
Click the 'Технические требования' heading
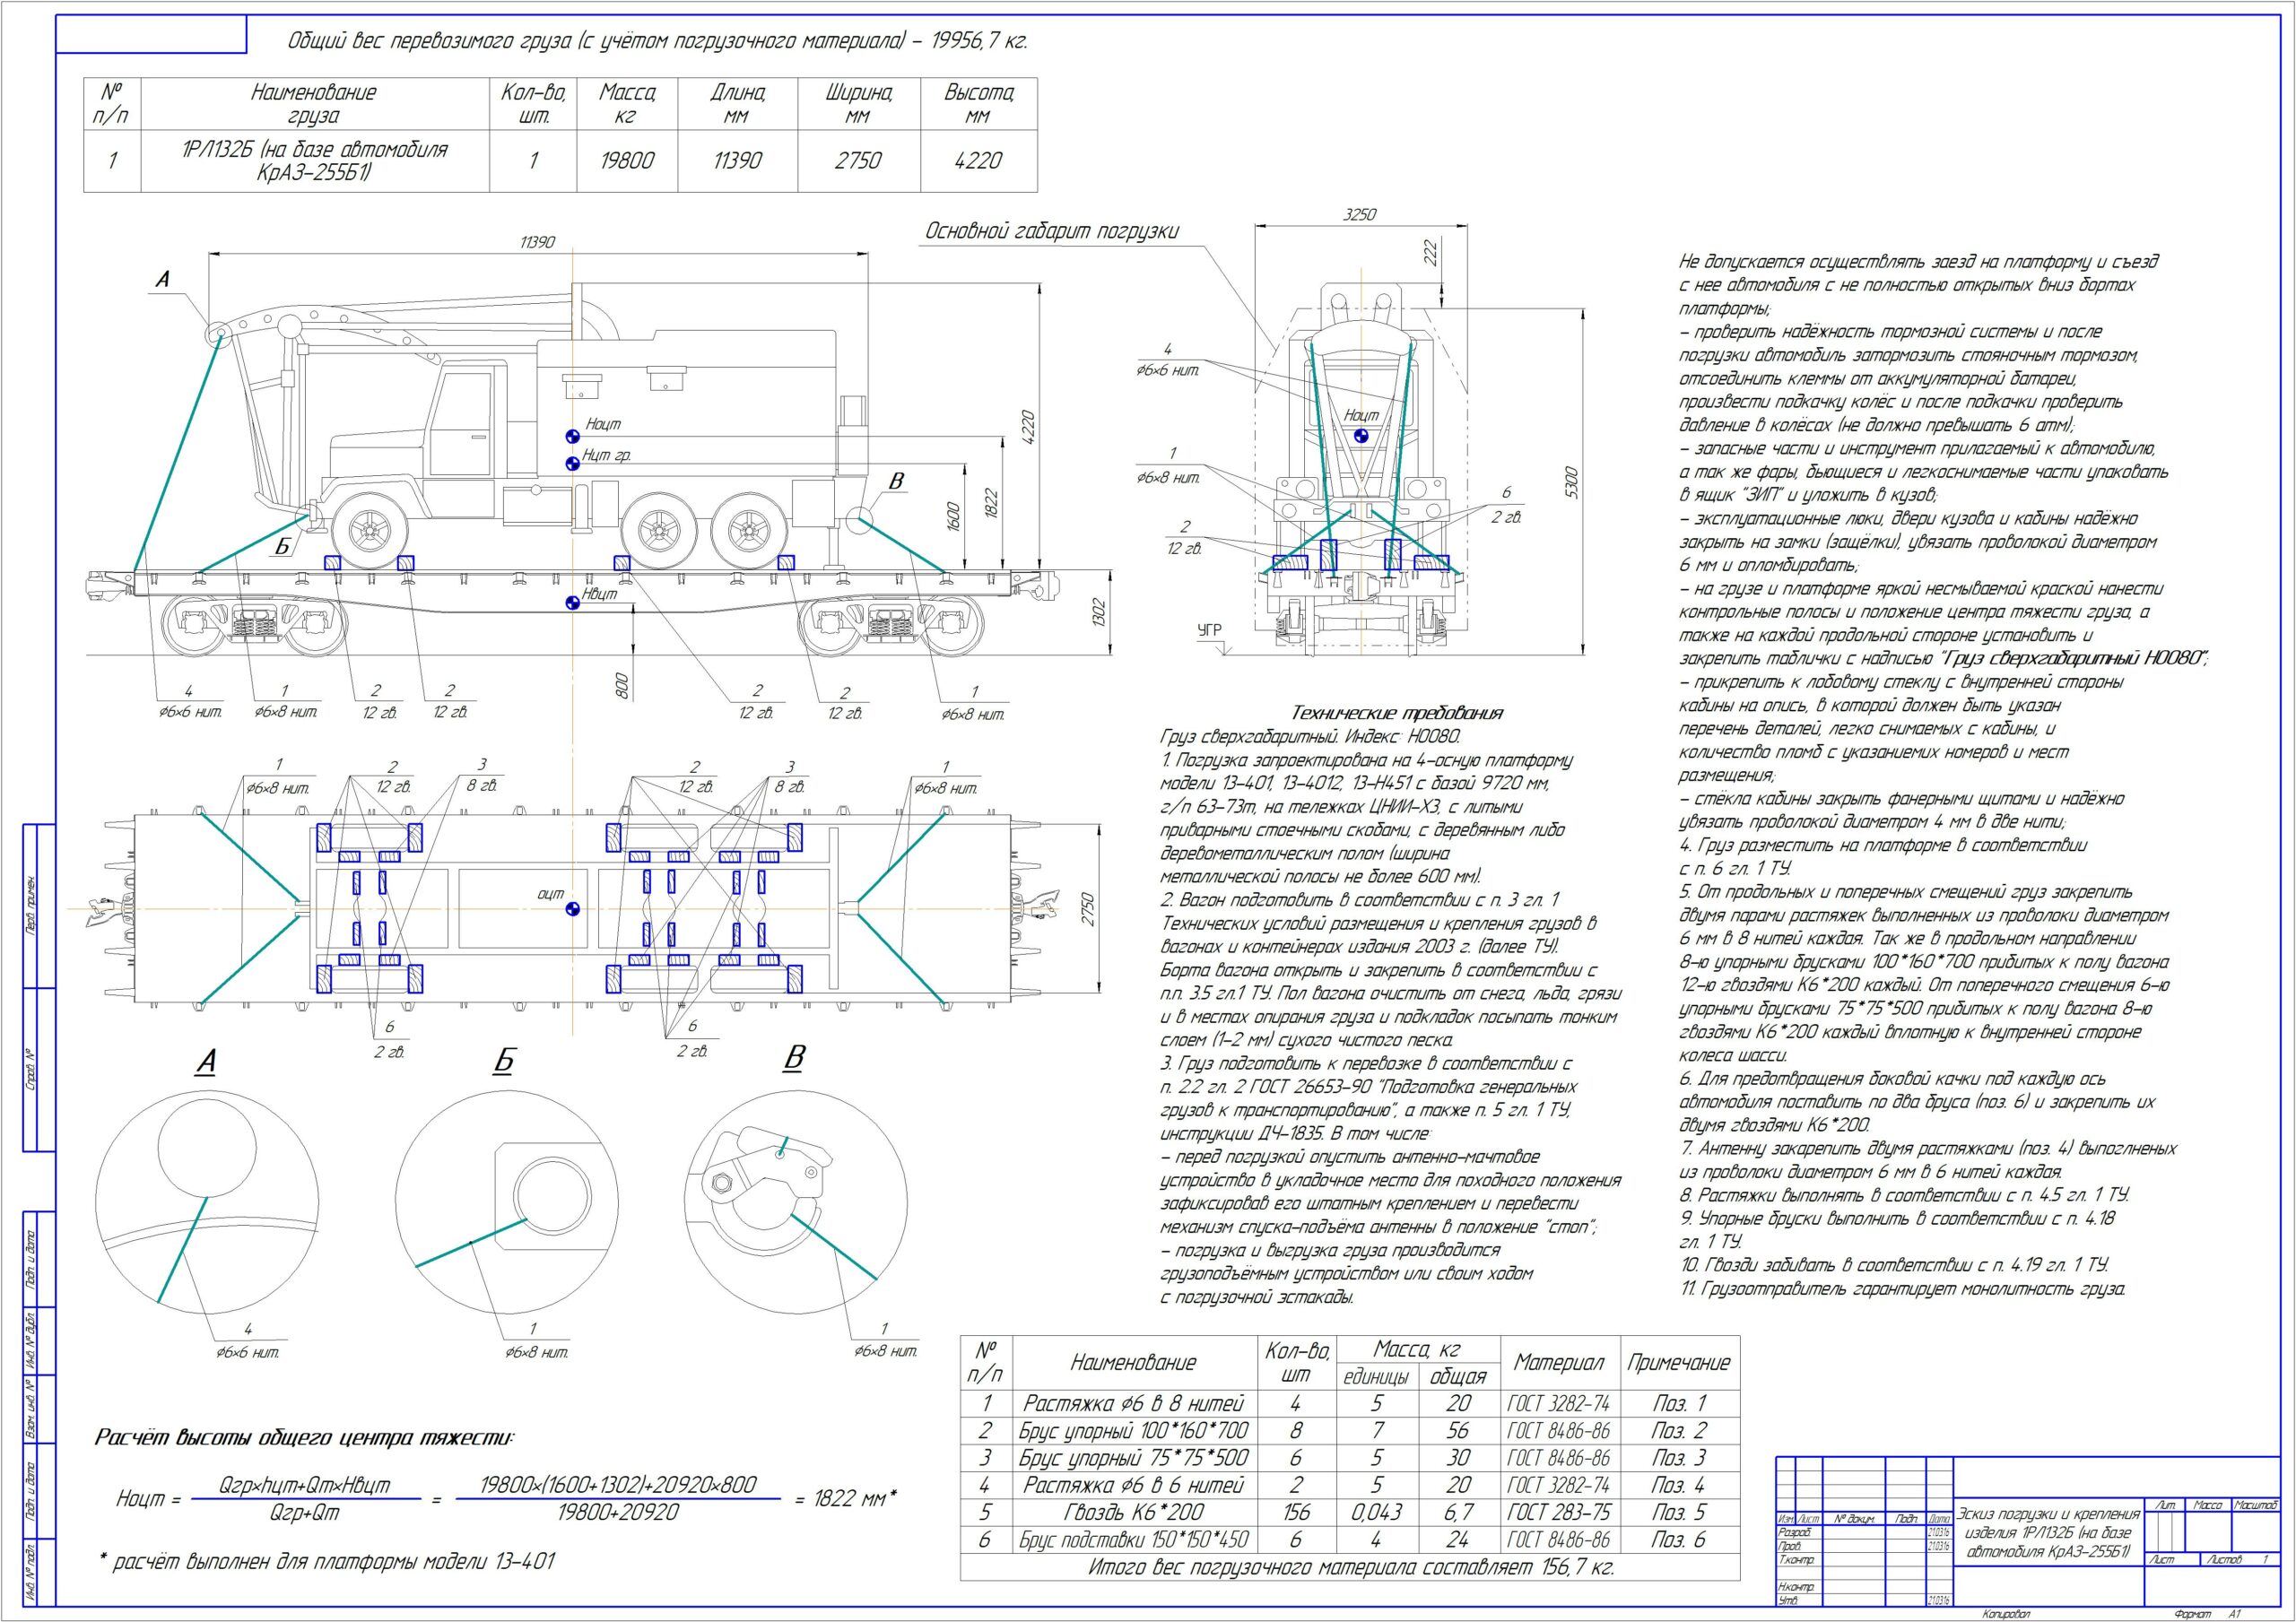click(x=1396, y=713)
